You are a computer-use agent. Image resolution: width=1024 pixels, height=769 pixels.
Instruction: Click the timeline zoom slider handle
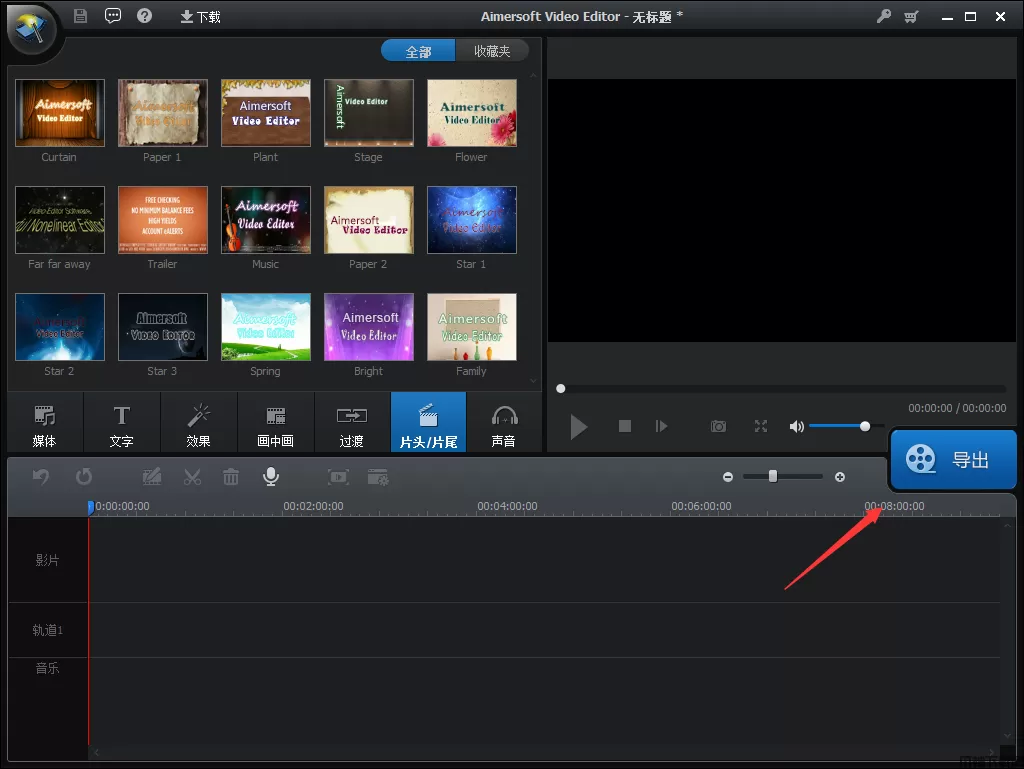point(773,477)
